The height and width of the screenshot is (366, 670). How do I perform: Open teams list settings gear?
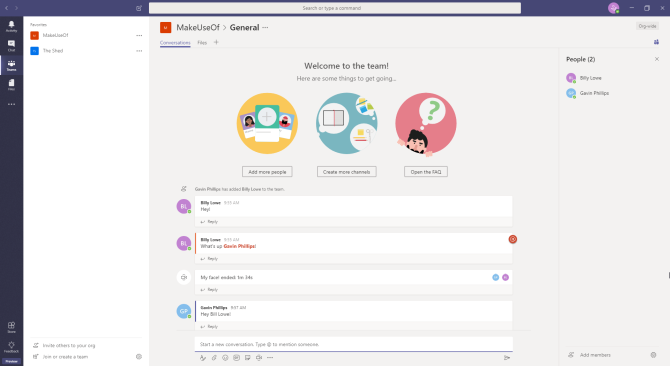139,357
